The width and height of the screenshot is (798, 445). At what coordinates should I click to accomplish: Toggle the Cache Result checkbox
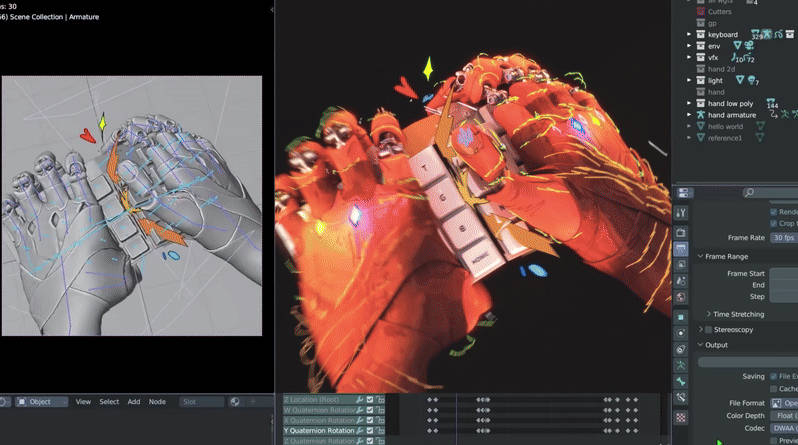coord(774,388)
